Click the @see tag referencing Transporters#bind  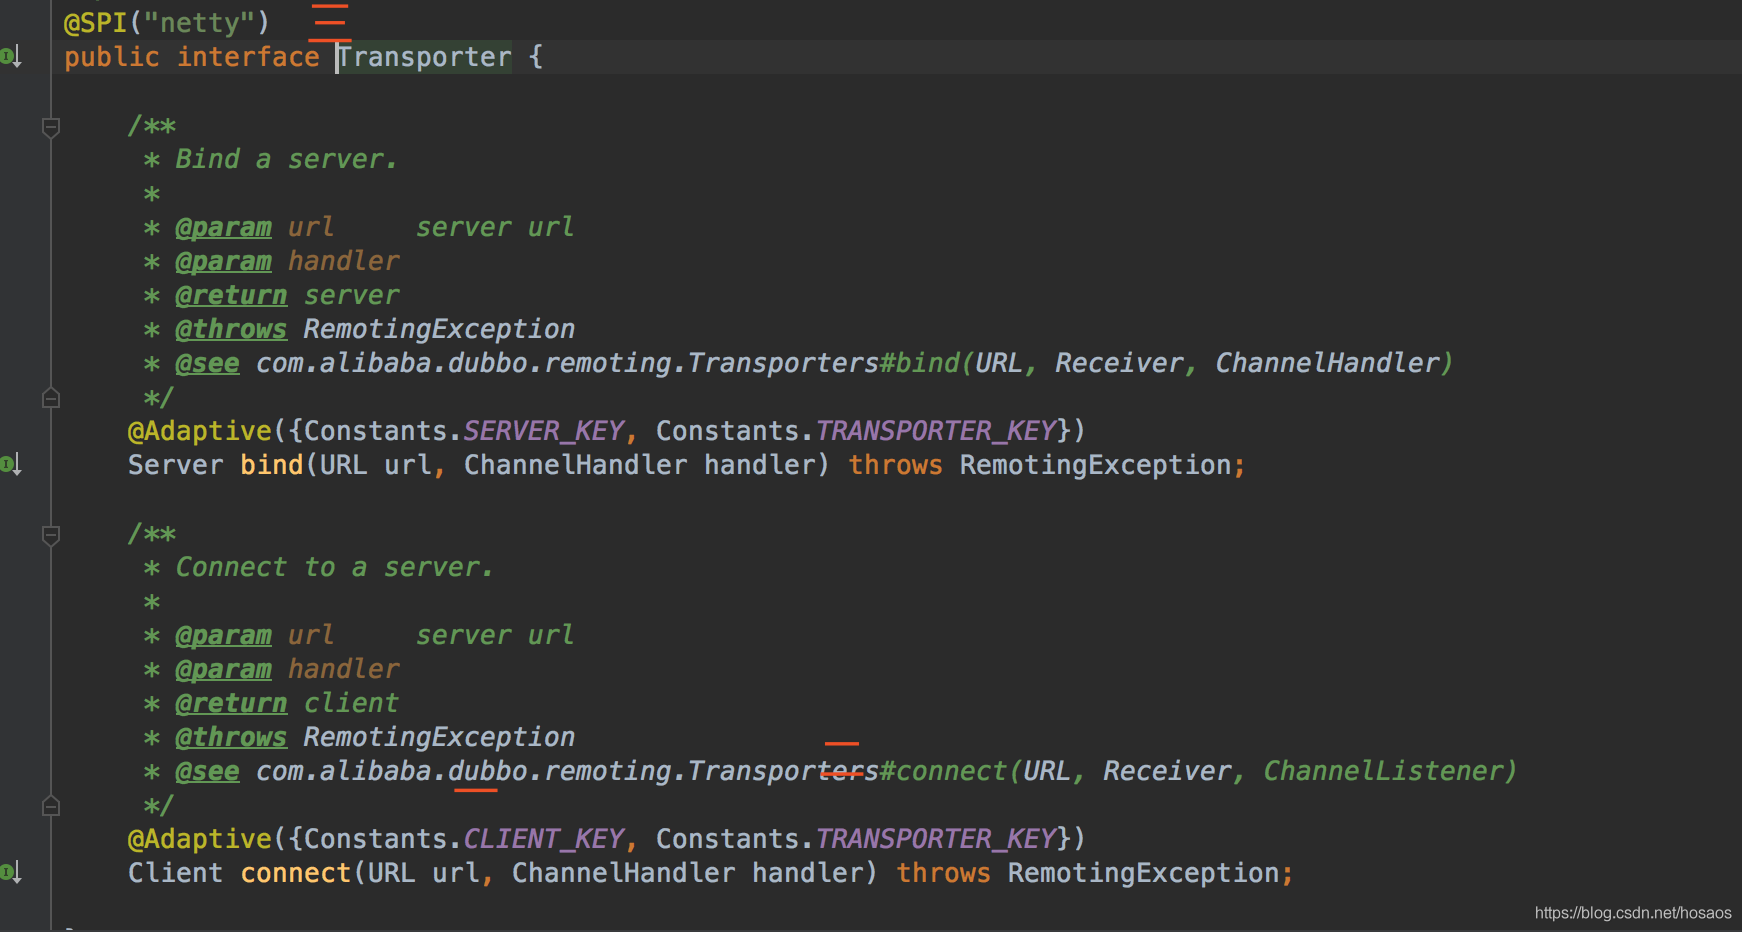pos(207,364)
